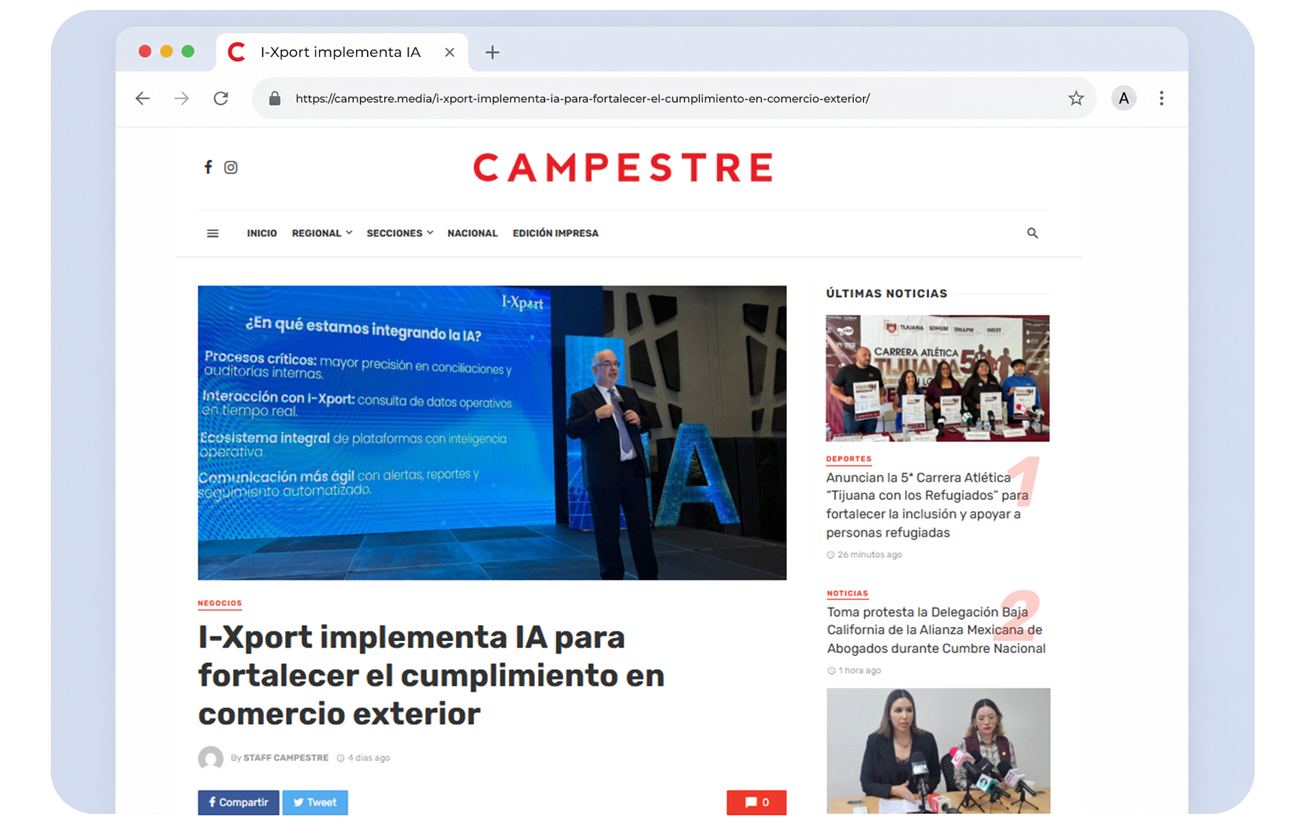
Task: Click the ÚLTIMAS NOTICIAS heading
Action: pyautogui.click(x=887, y=293)
